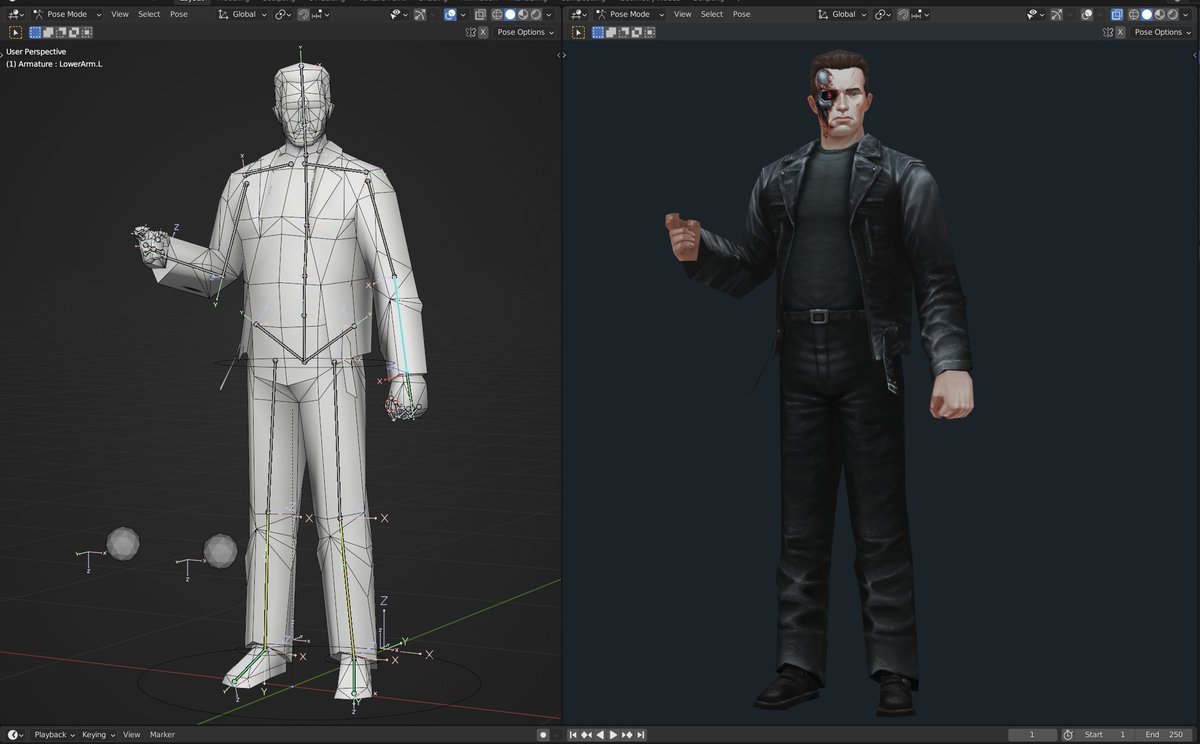Screen dimensions: 1200x744
Task: Open Pose menu in right viewport
Action: (742, 14)
